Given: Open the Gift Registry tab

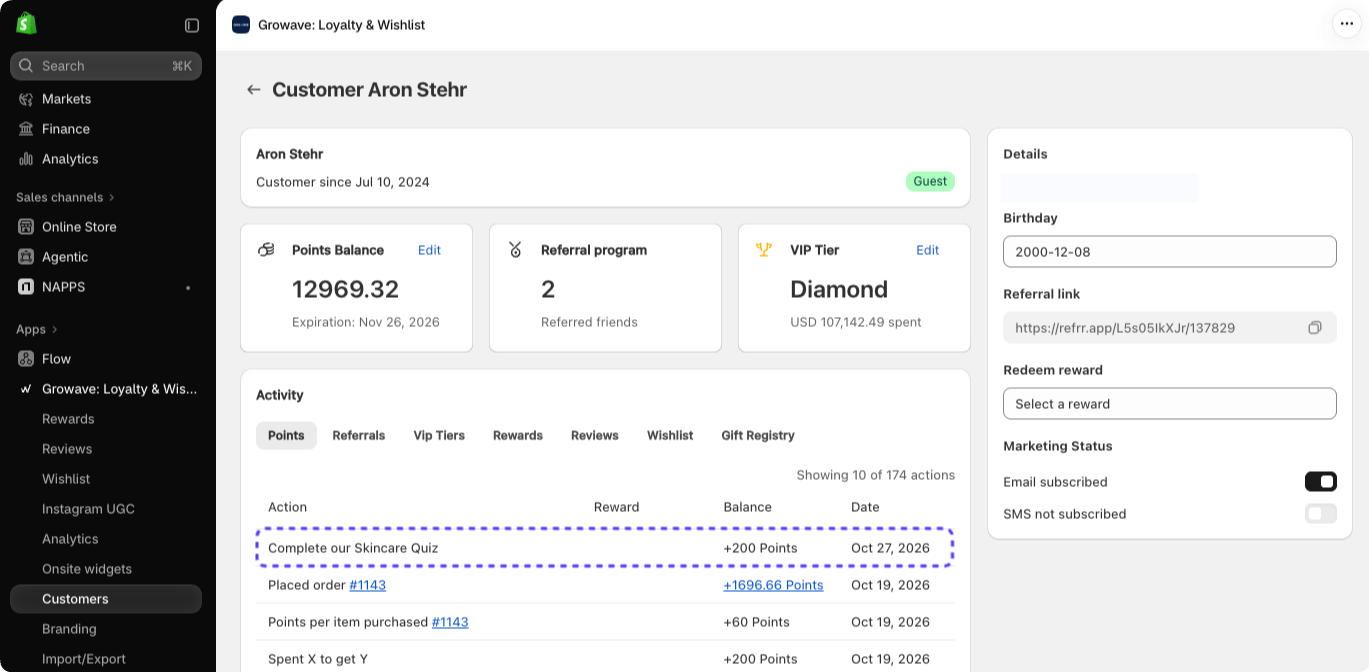Looking at the screenshot, I should click(758, 435).
